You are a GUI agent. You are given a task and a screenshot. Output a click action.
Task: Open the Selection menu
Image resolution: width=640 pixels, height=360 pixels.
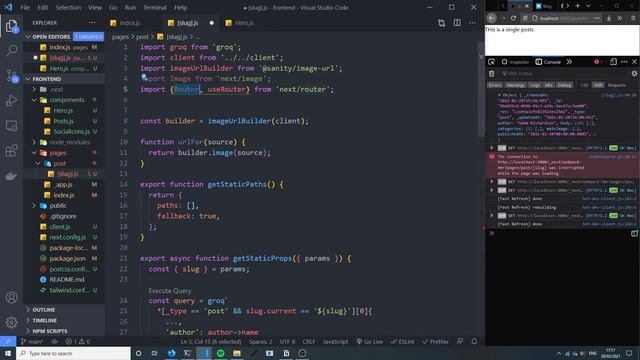pos(68,7)
